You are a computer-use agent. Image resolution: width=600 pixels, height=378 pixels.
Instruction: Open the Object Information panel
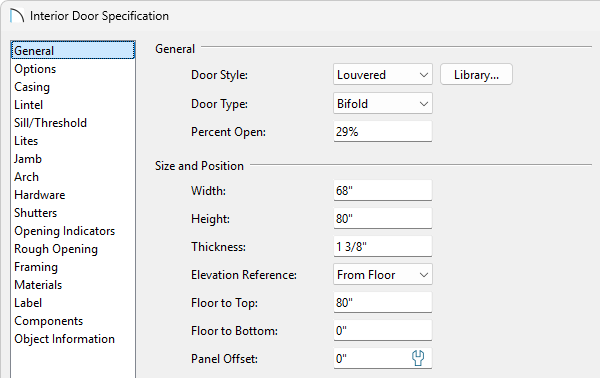[x=73, y=339]
